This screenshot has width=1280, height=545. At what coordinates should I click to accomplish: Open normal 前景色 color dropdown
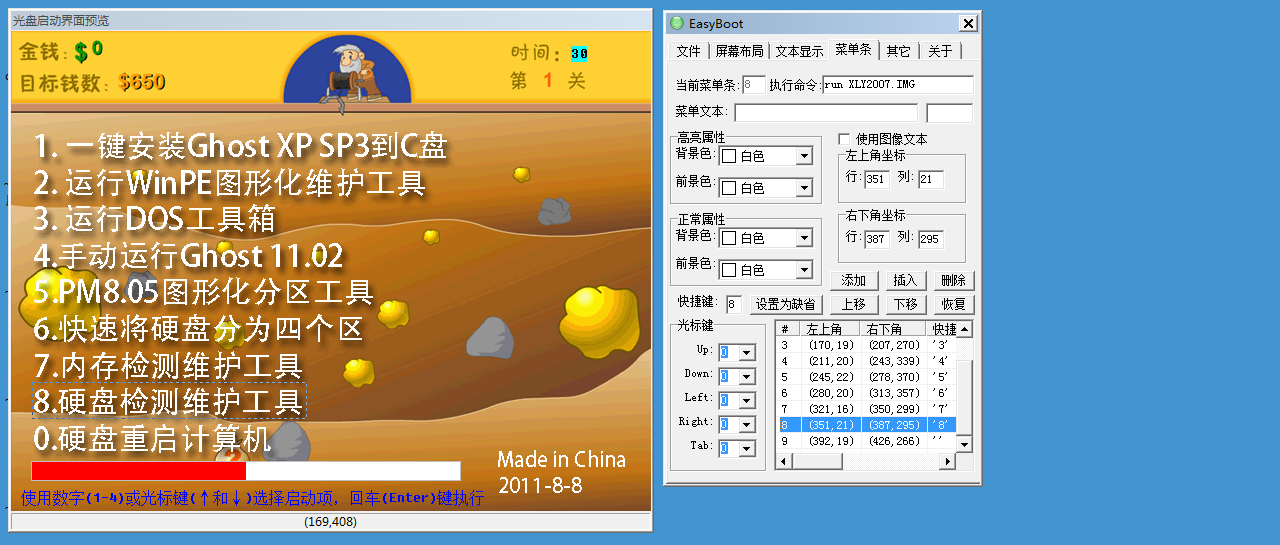coord(804,270)
